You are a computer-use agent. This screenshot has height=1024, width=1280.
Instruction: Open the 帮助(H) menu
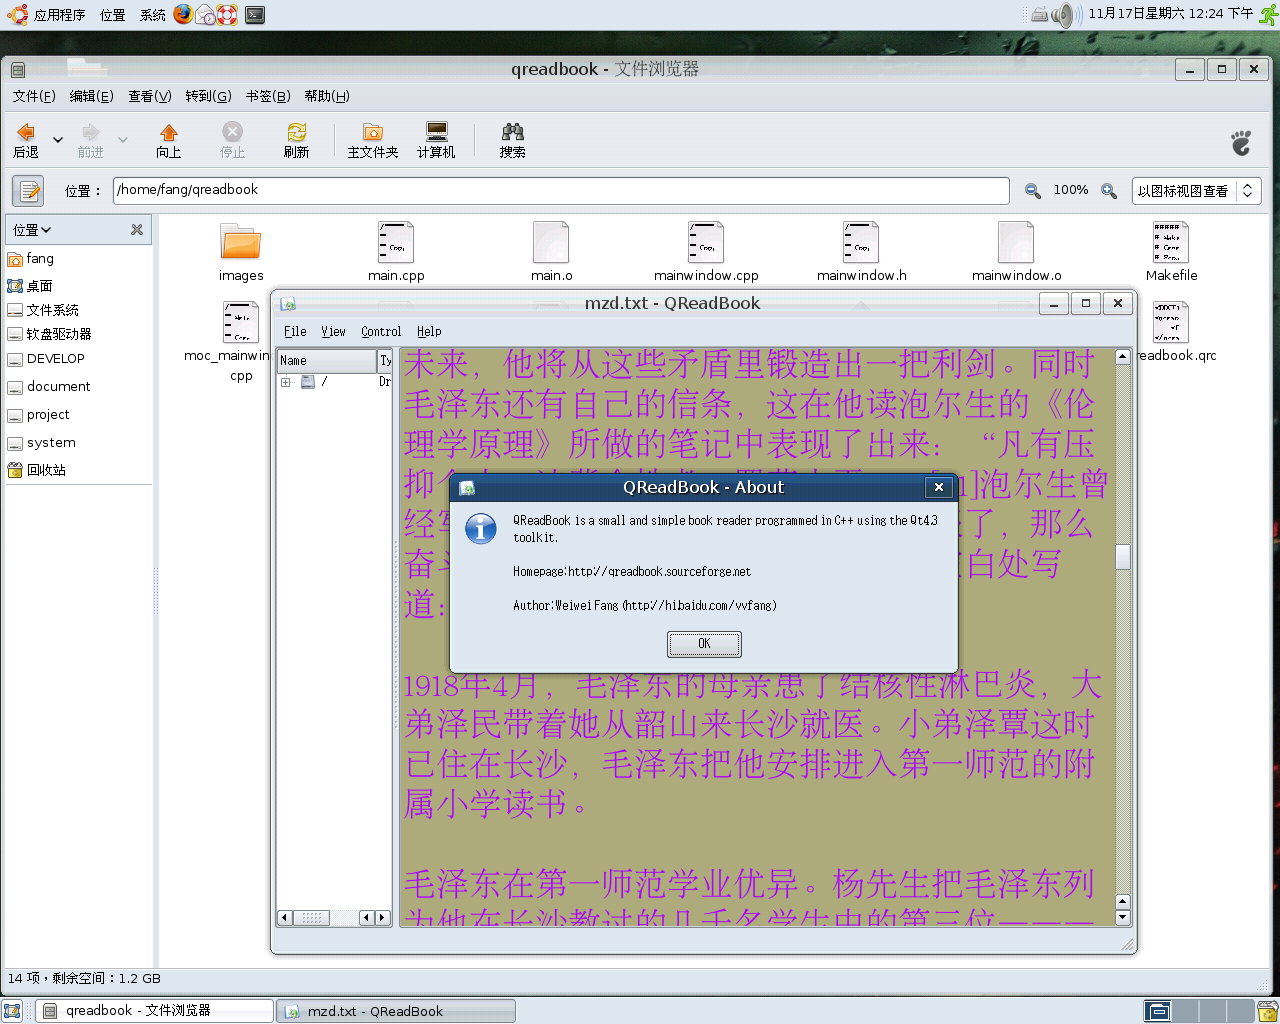coord(327,96)
